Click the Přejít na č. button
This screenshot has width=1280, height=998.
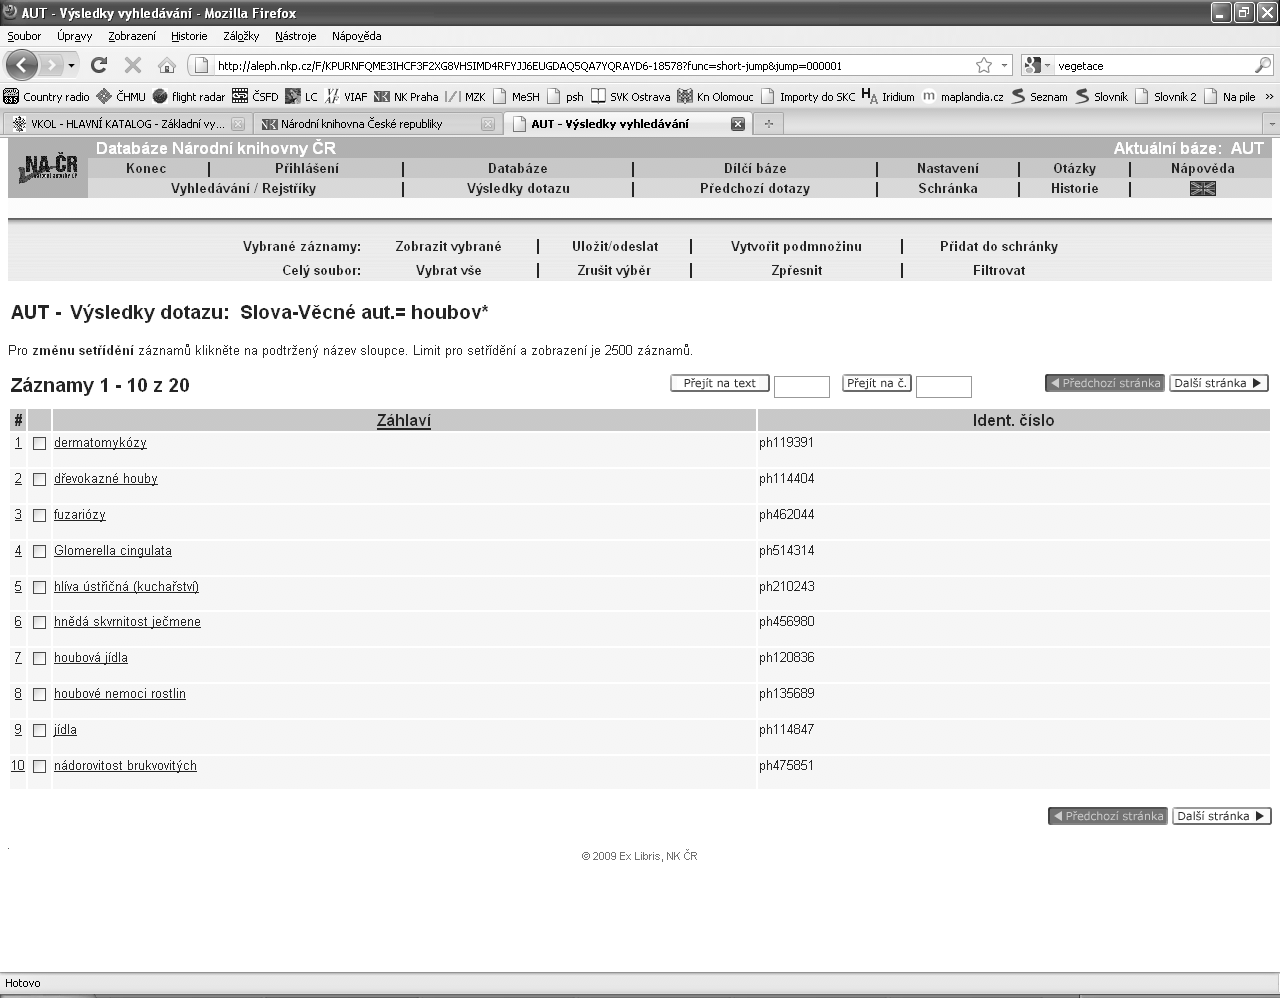click(876, 383)
